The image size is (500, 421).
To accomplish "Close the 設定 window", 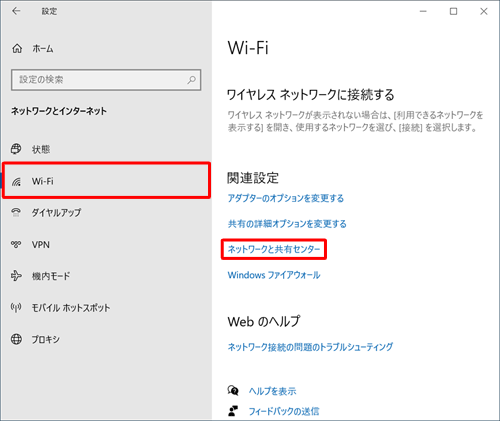I will point(484,11).
